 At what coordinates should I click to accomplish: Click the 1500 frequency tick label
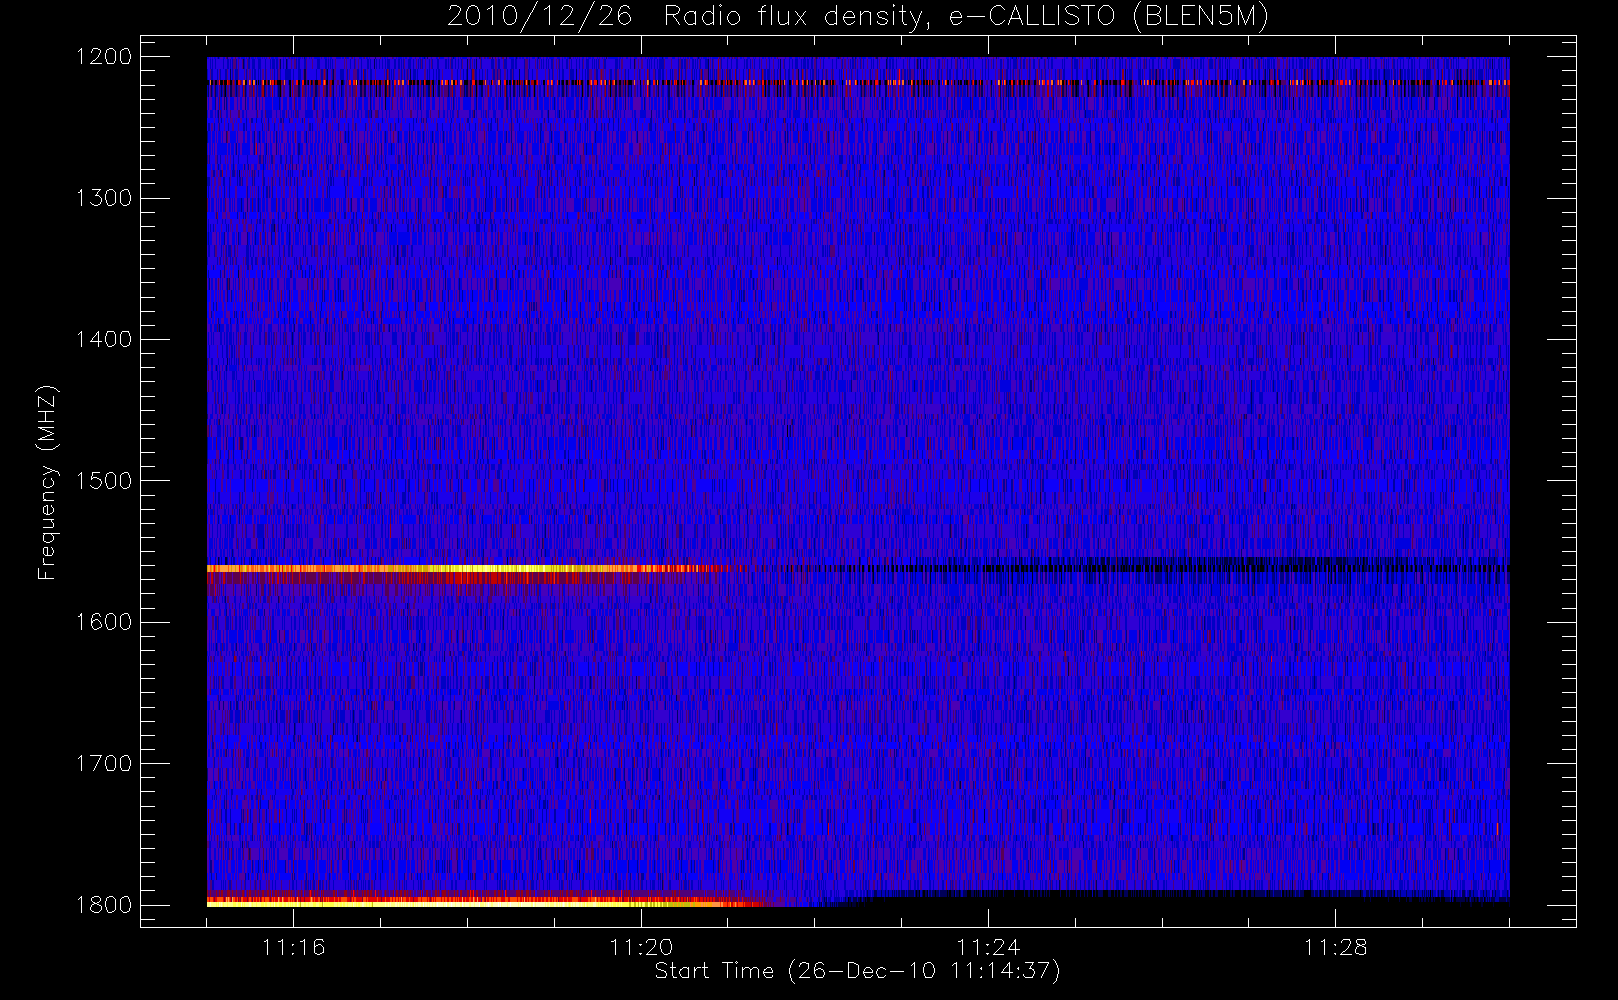click(x=104, y=481)
